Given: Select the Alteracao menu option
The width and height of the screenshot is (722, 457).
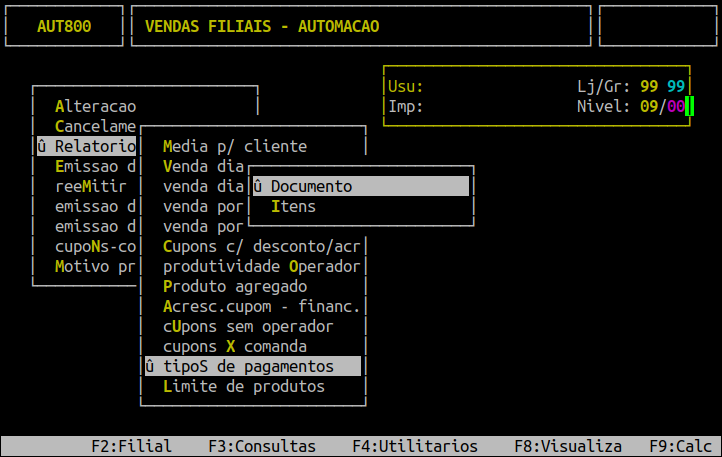Looking at the screenshot, I should point(96,106).
